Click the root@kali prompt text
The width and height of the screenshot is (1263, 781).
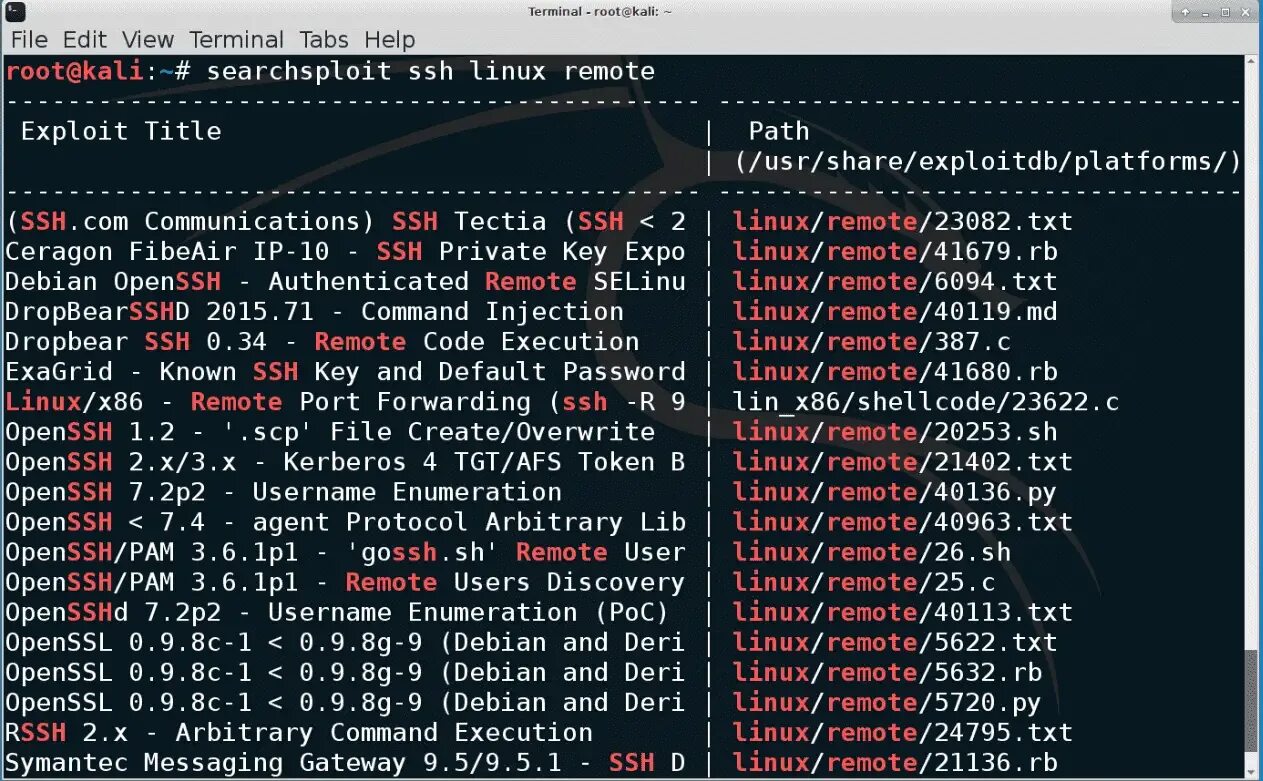click(75, 72)
